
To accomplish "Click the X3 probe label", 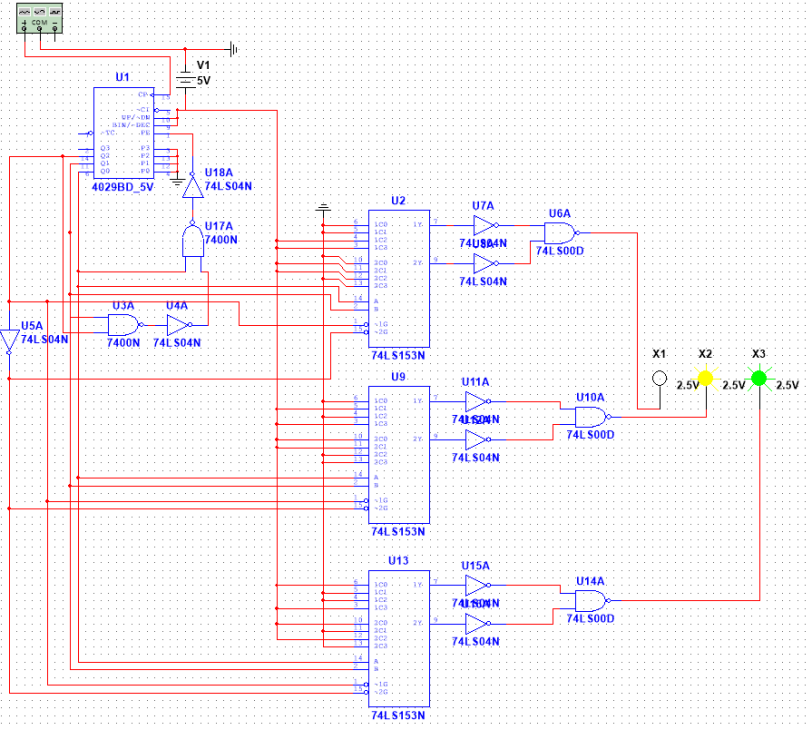I will point(759,354).
